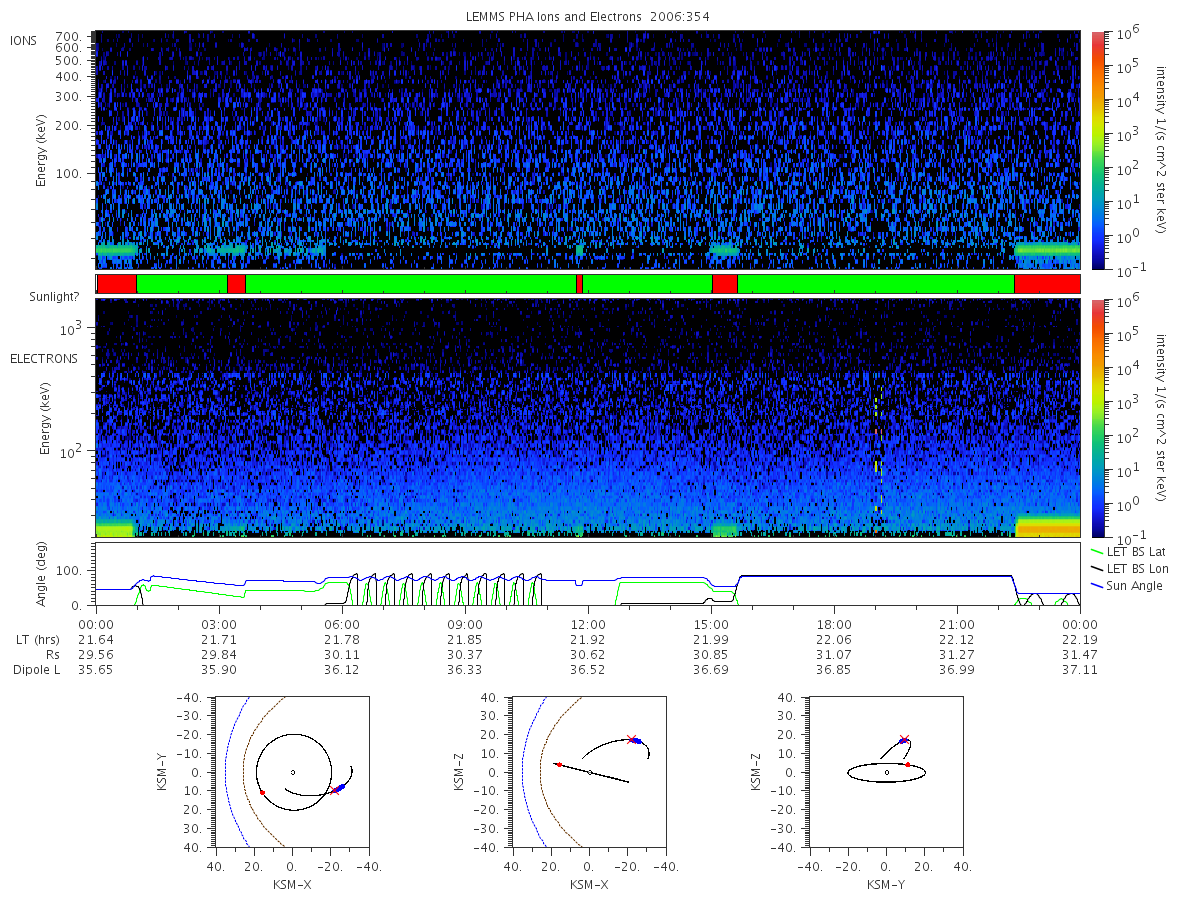Click the final red segment of the sunlight bar
1200x900 pixels.
[1047, 284]
